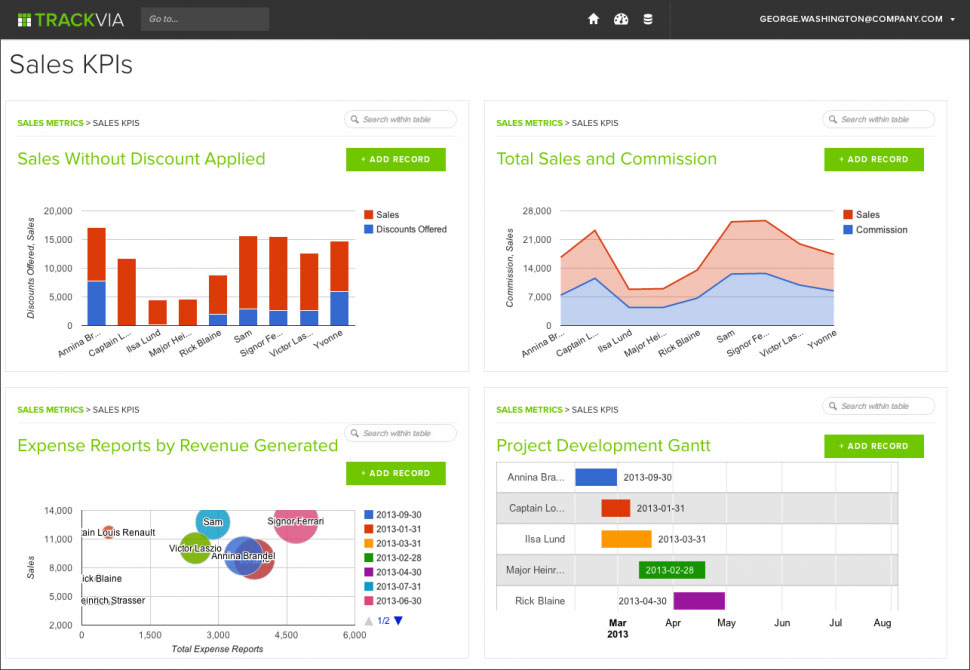Click the gray up arrow in the legend pager
Image resolution: width=970 pixels, height=670 pixels.
tap(369, 621)
